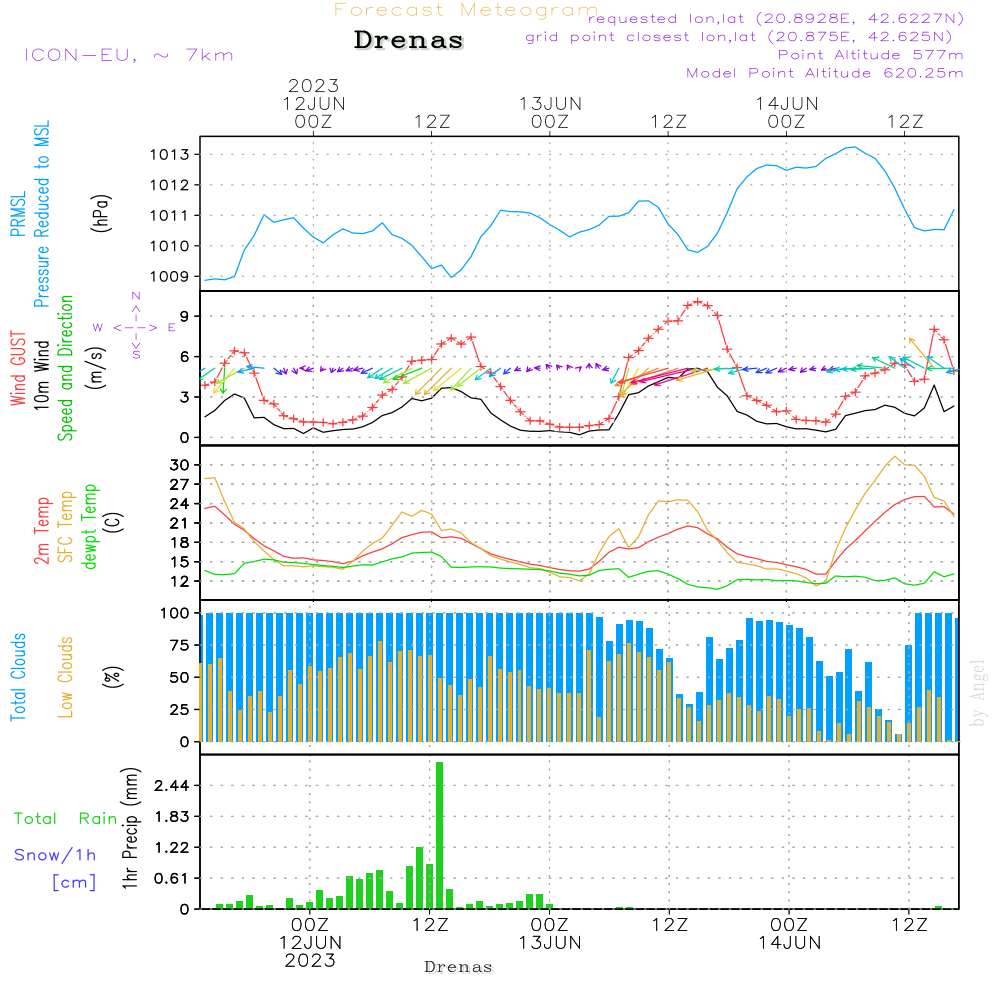Select 'requested lon,lat (20.8928E, 42.6227N)' text
The image size is (1000, 1000).
coord(776,18)
